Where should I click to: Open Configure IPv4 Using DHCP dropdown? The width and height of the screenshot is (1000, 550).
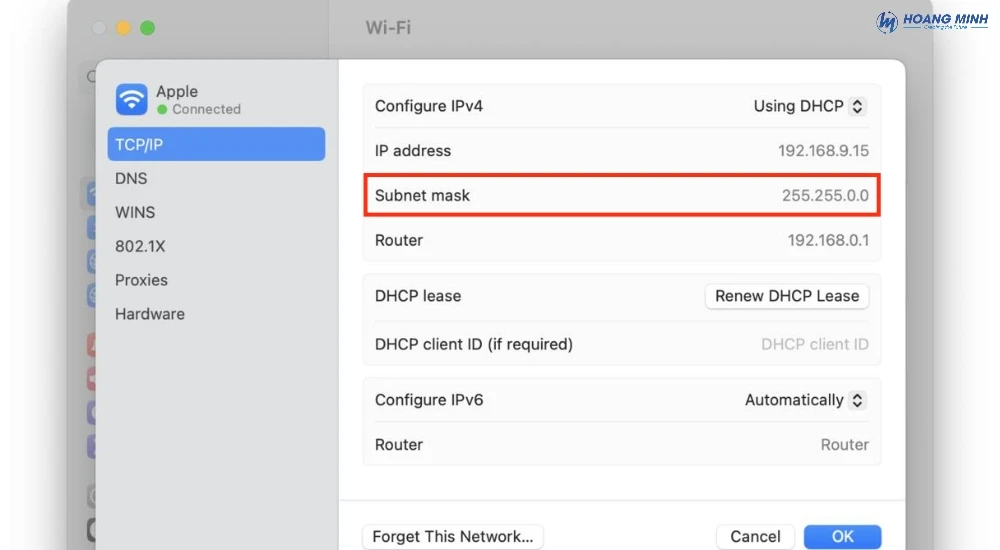tap(809, 106)
